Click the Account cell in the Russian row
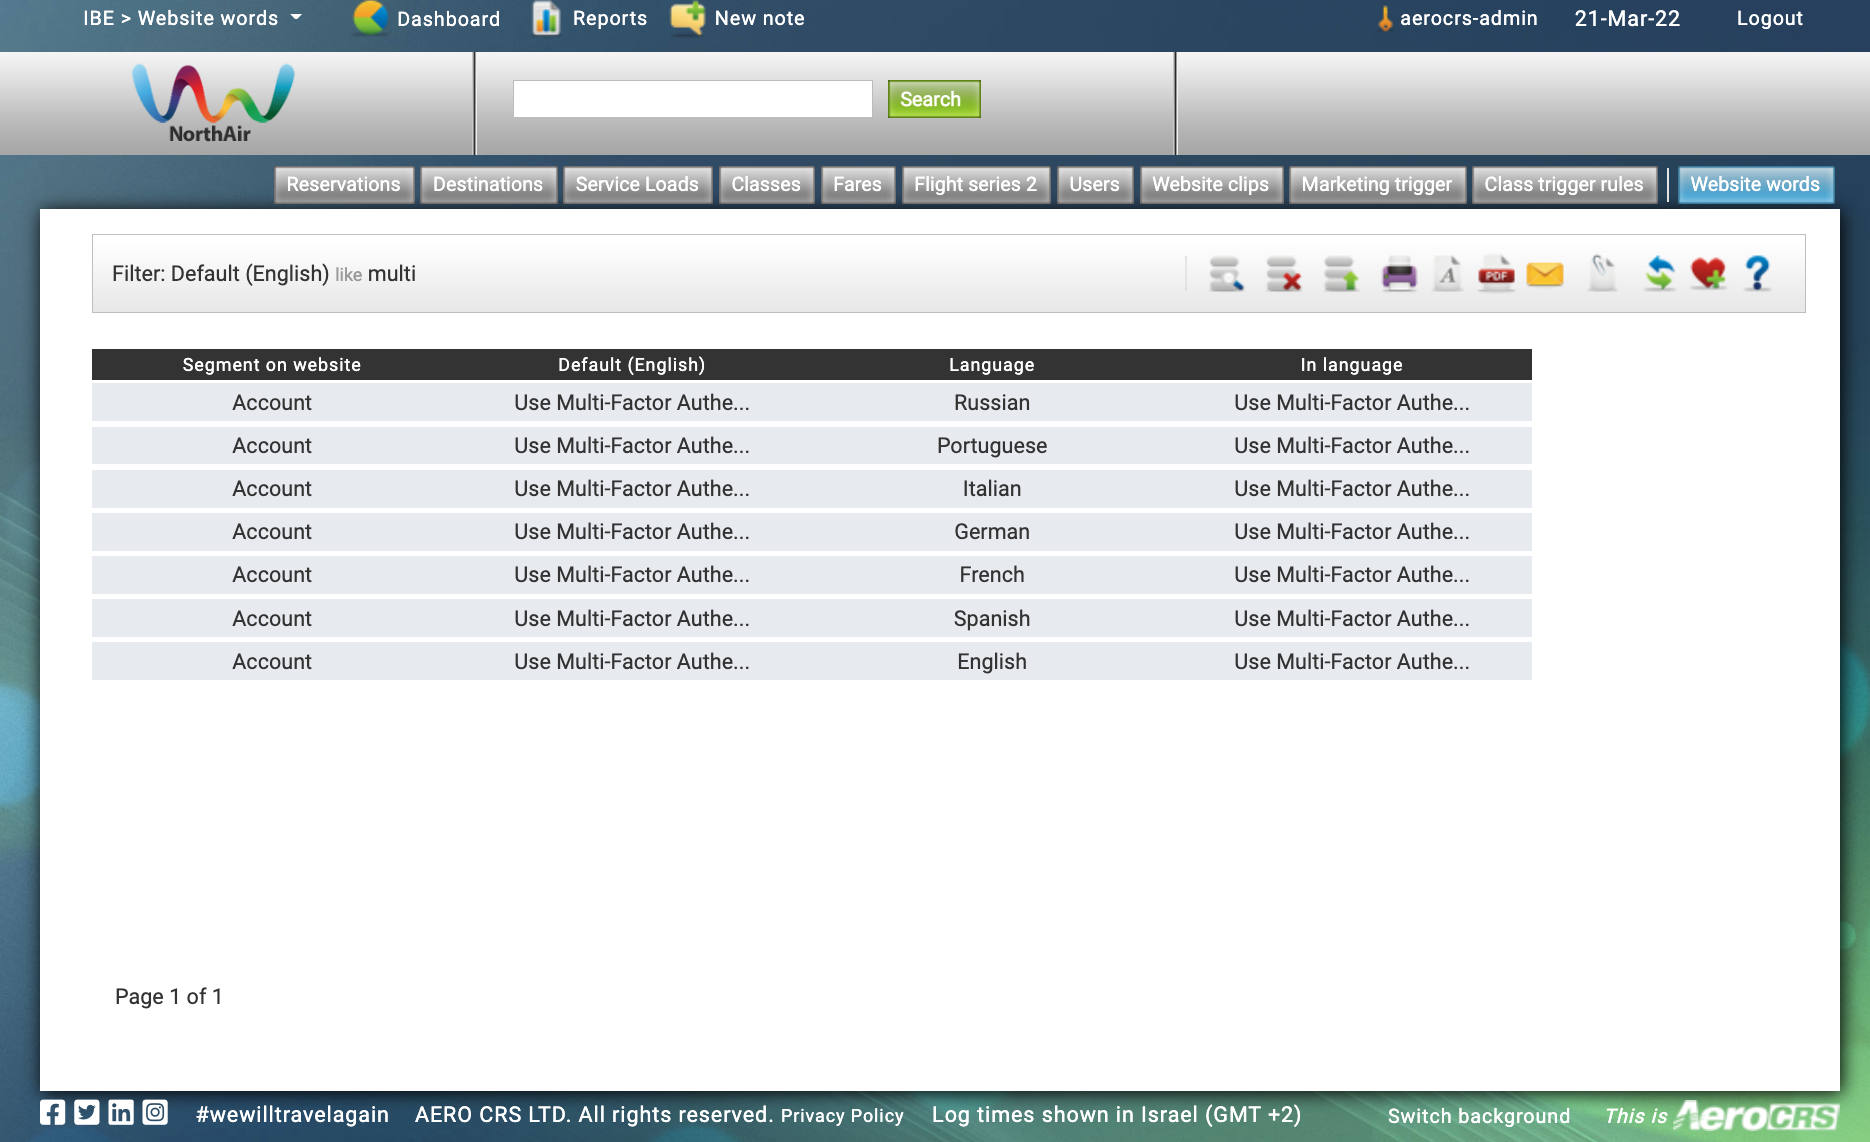This screenshot has width=1870, height=1142. pos(272,403)
